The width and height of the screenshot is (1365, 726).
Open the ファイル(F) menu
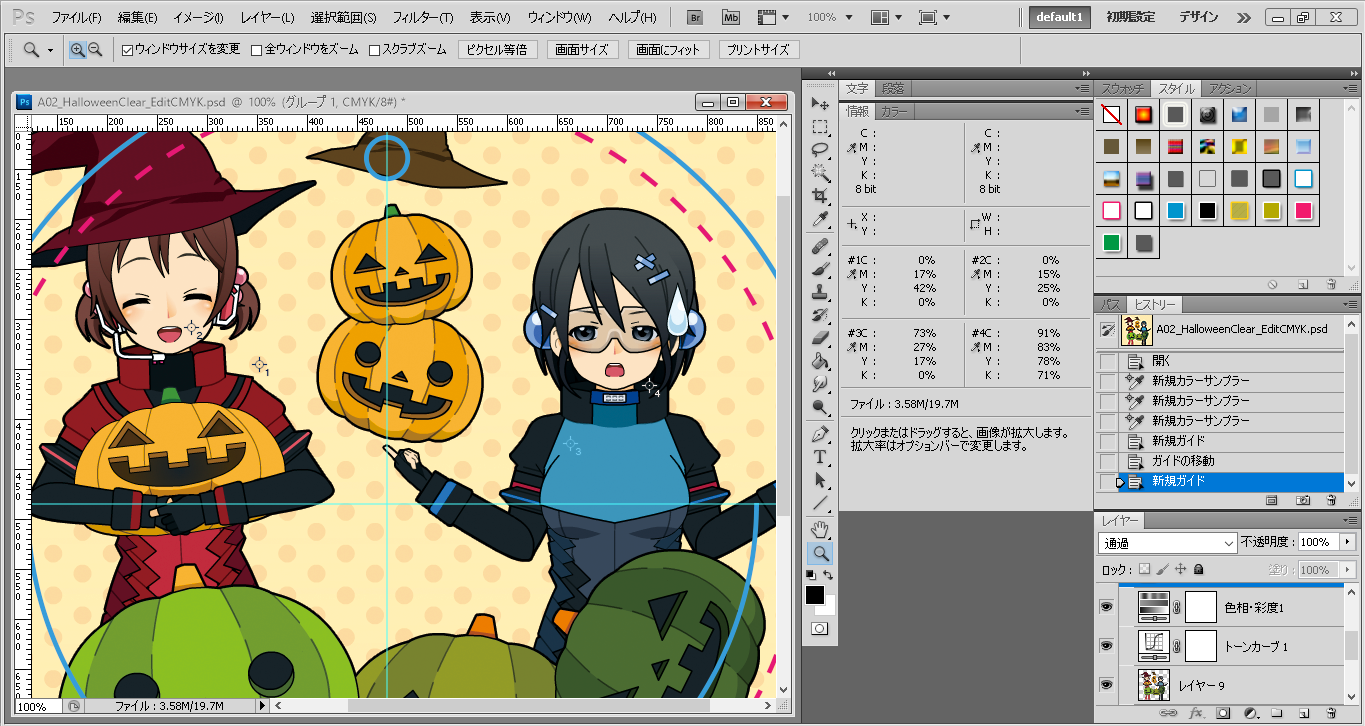click(76, 18)
